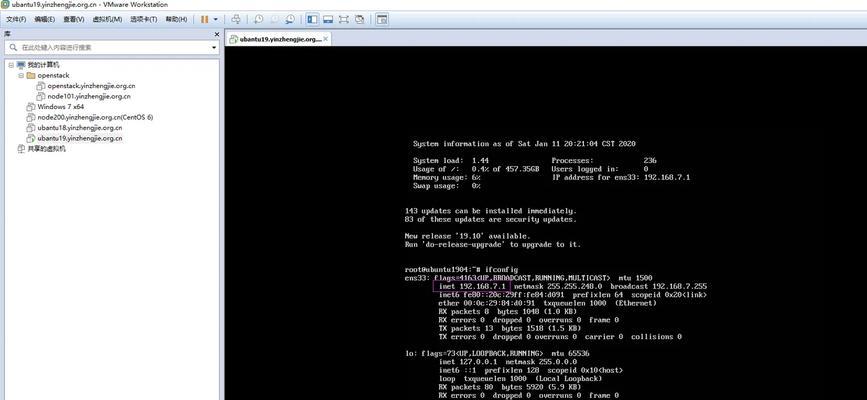Open the power options dropdown arrow beside pause
This screenshot has height=400, width=867.
pyautogui.click(x=216, y=19)
